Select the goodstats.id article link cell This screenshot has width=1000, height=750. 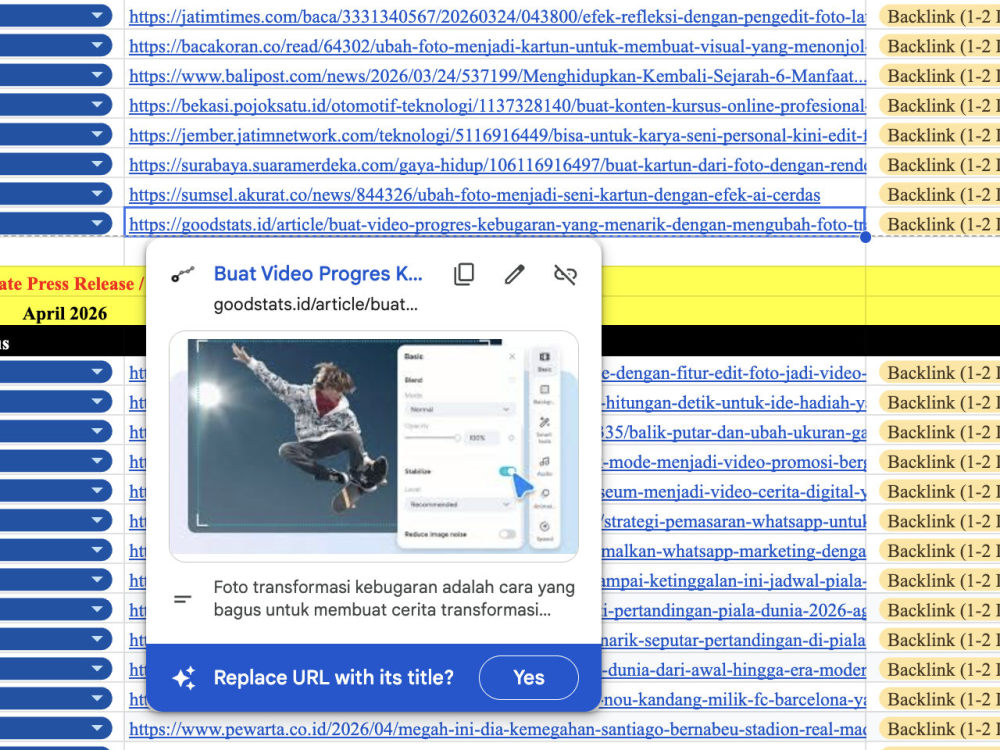[497, 224]
